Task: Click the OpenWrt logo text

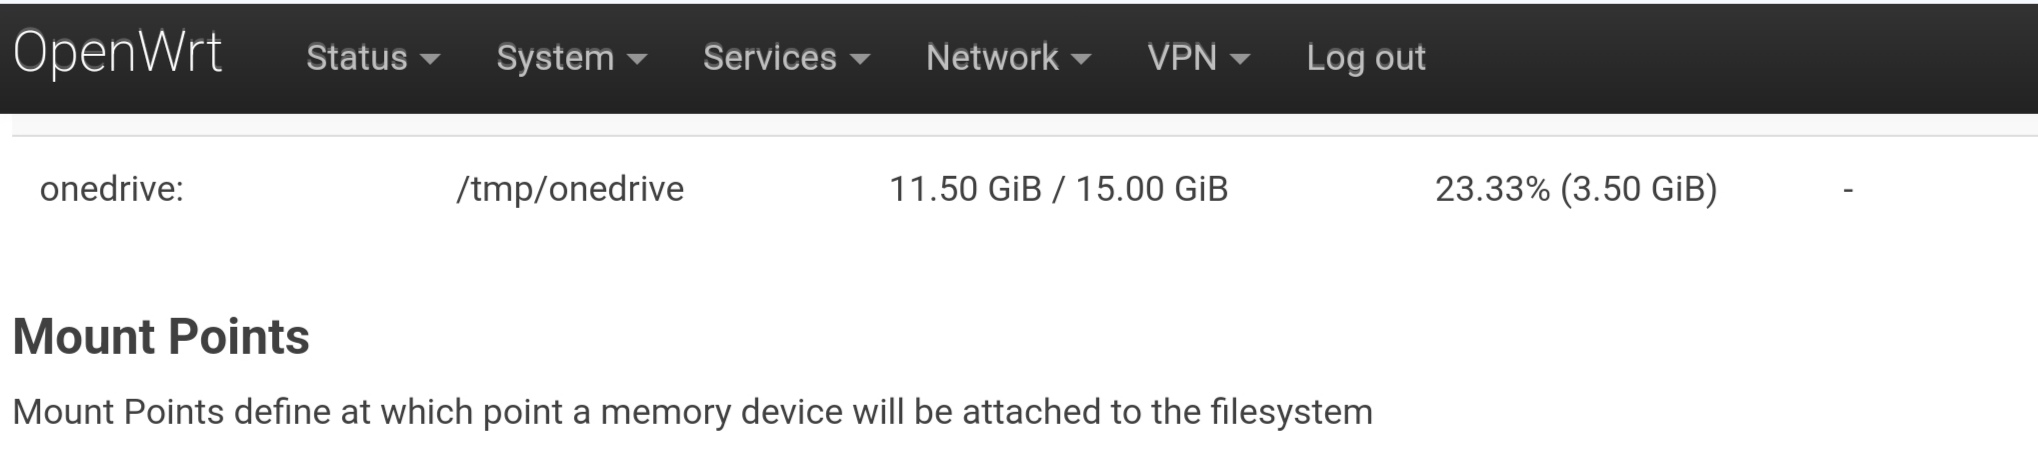Action: pyautogui.click(x=117, y=54)
